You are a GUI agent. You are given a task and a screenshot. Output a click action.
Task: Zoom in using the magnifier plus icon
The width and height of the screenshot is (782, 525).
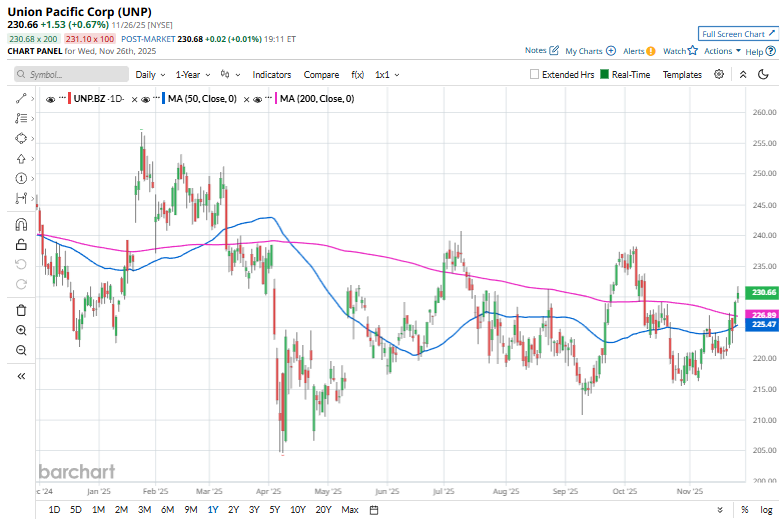pyautogui.click(x=21, y=330)
